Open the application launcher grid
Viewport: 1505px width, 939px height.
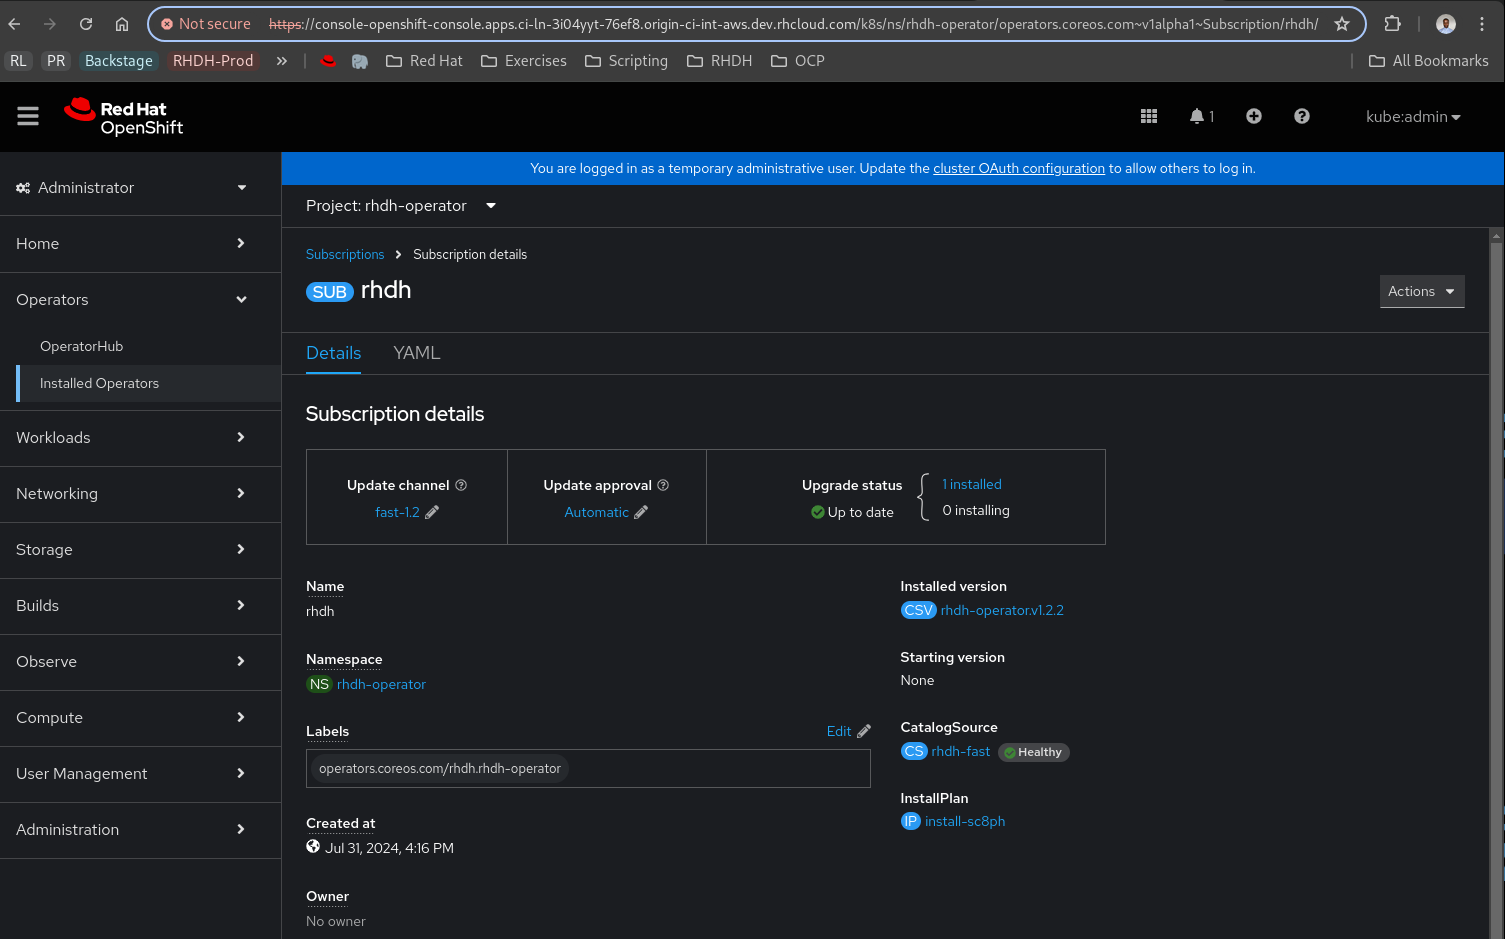[1149, 117]
